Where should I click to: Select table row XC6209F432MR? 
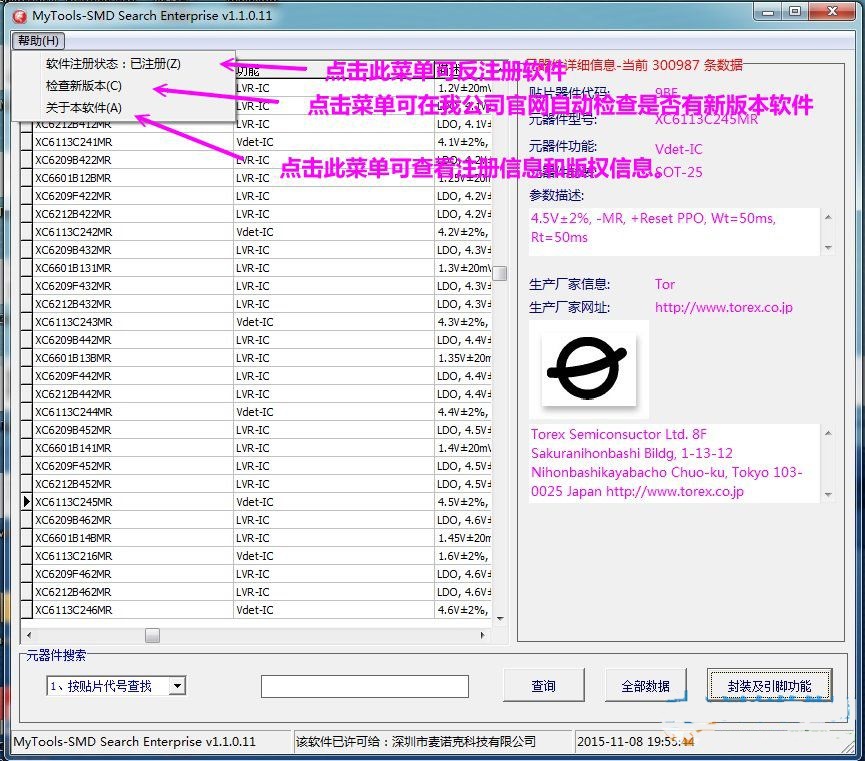pyautogui.click(x=256, y=286)
